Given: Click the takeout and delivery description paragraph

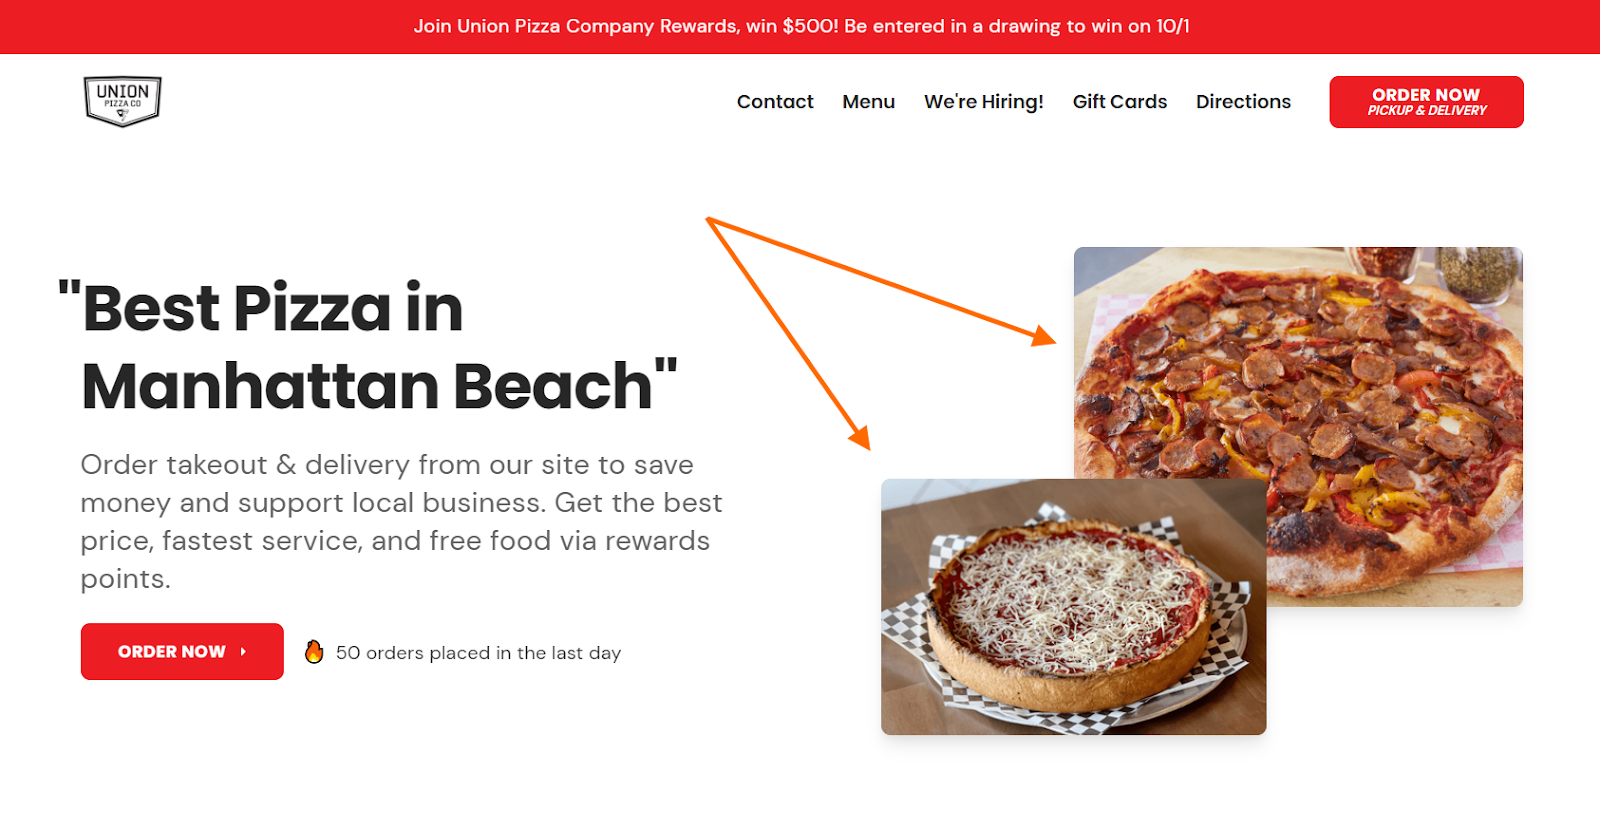Looking at the screenshot, I should click(x=401, y=521).
